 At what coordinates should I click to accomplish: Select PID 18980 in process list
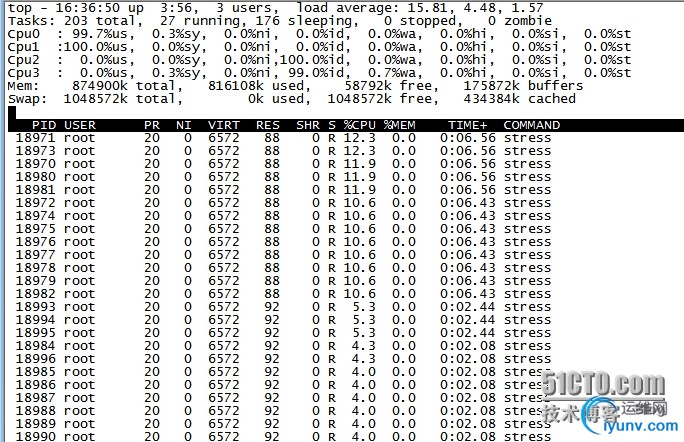(36, 177)
